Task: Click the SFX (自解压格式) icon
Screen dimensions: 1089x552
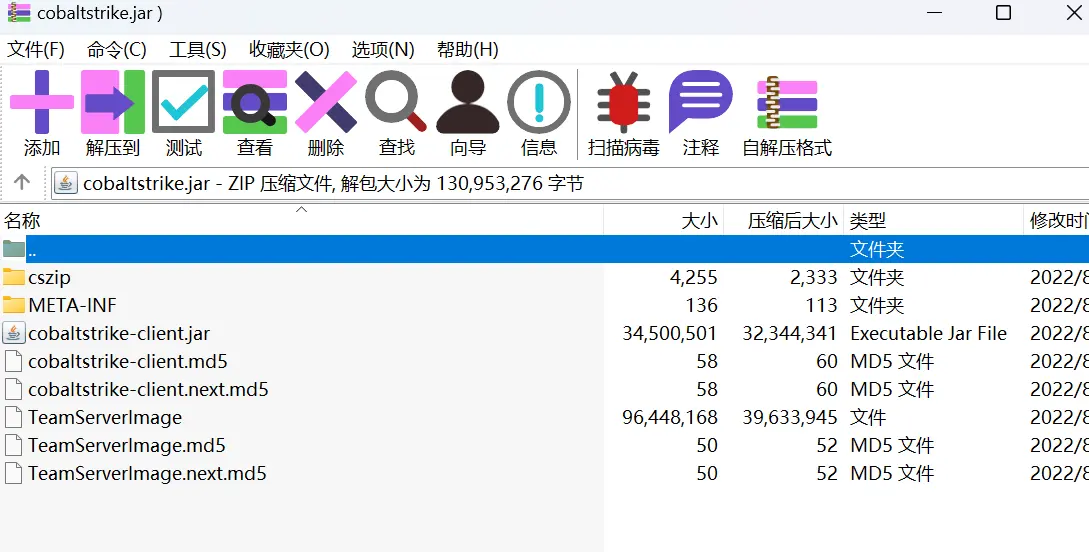Action: [786, 114]
